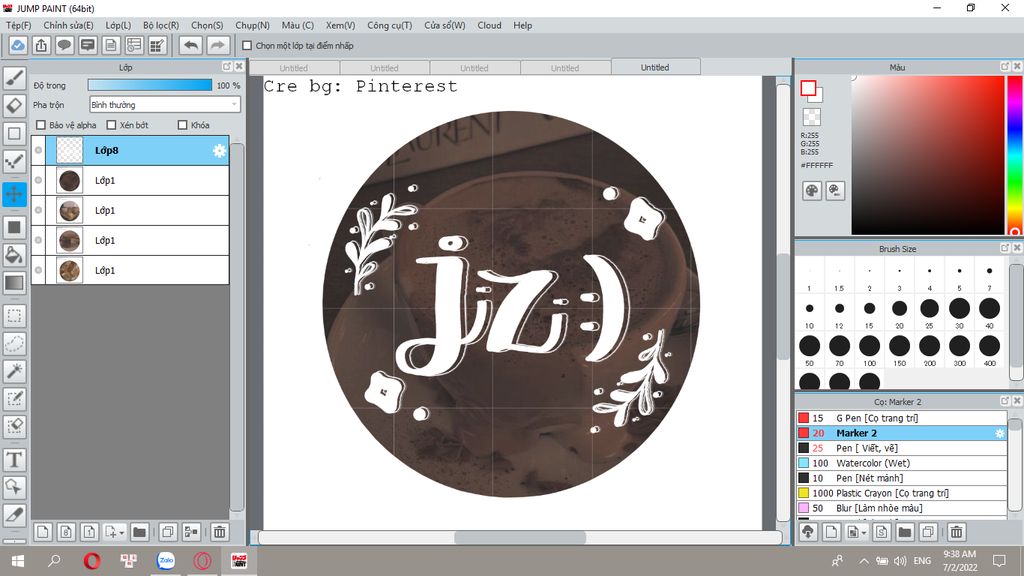Viewport: 1024px width, 576px height.
Task: Click the Undo arrow in toolbar
Action: click(x=191, y=45)
